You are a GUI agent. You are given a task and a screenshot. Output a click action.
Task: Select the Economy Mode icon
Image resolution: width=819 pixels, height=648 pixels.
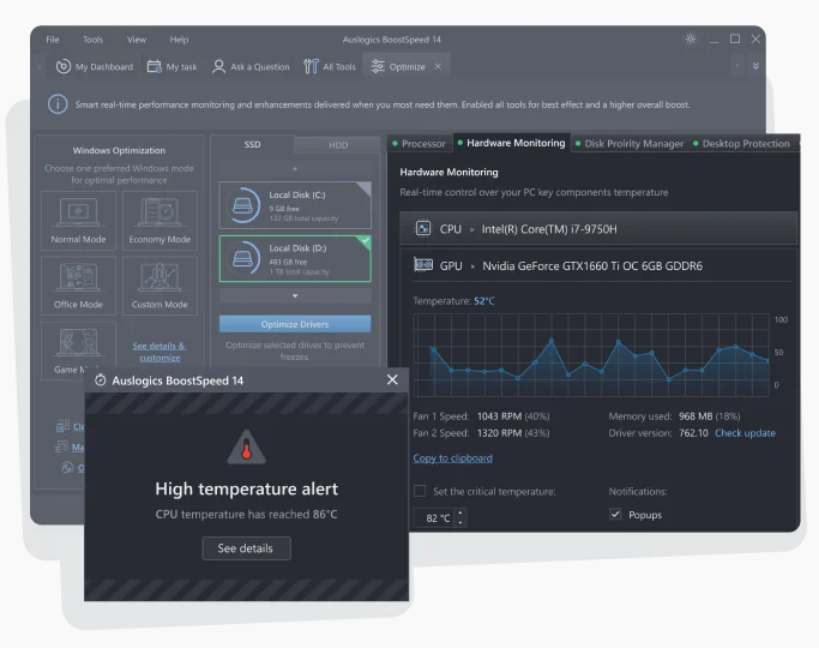point(159,212)
